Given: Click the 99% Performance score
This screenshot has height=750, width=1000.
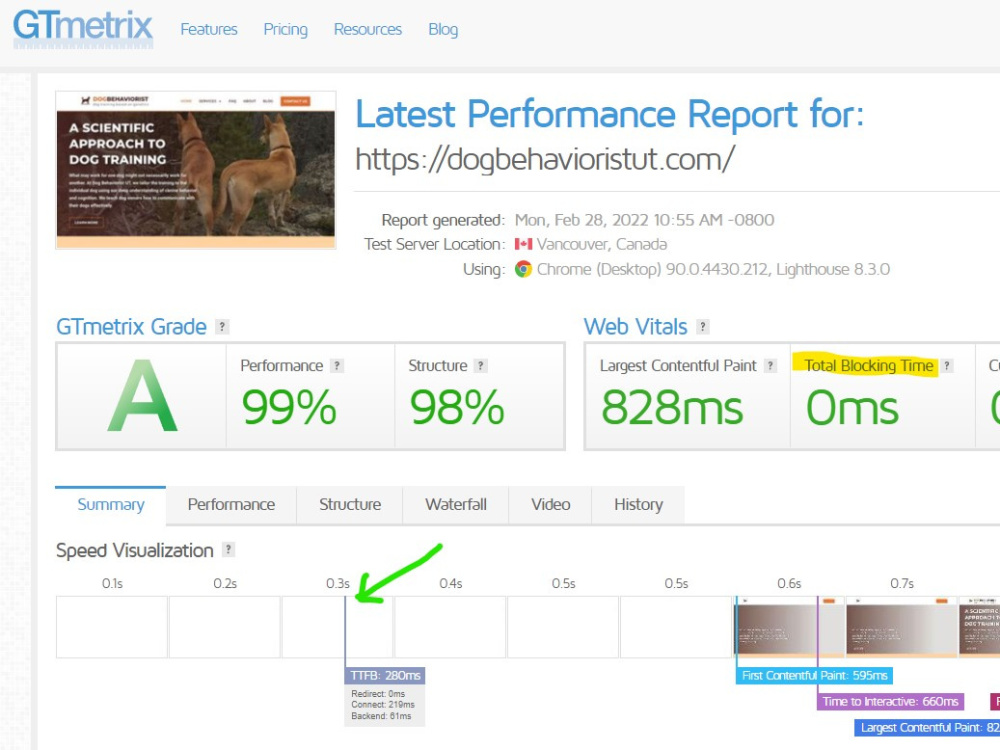Looking at the screenshot, I should pos(289,408).
